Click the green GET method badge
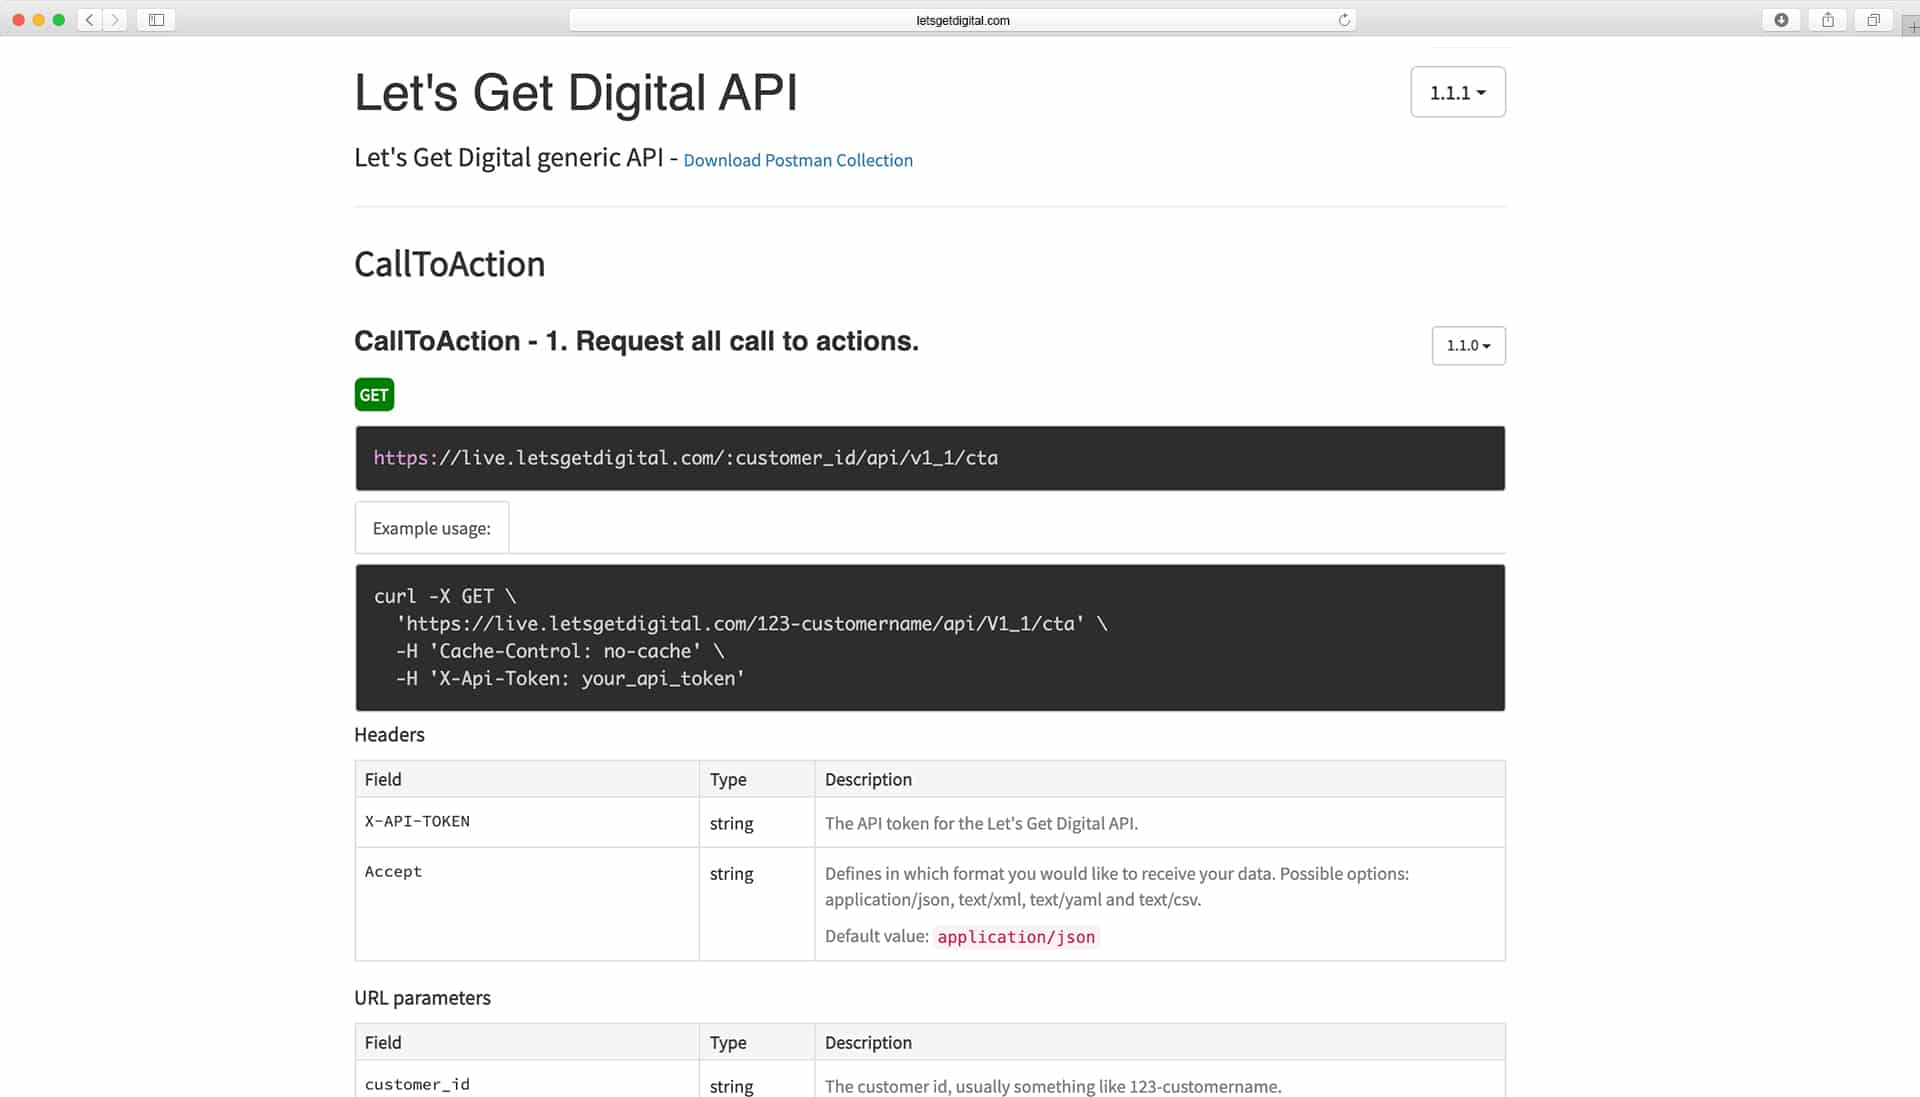1920x1097 pixels. point(374,395)
